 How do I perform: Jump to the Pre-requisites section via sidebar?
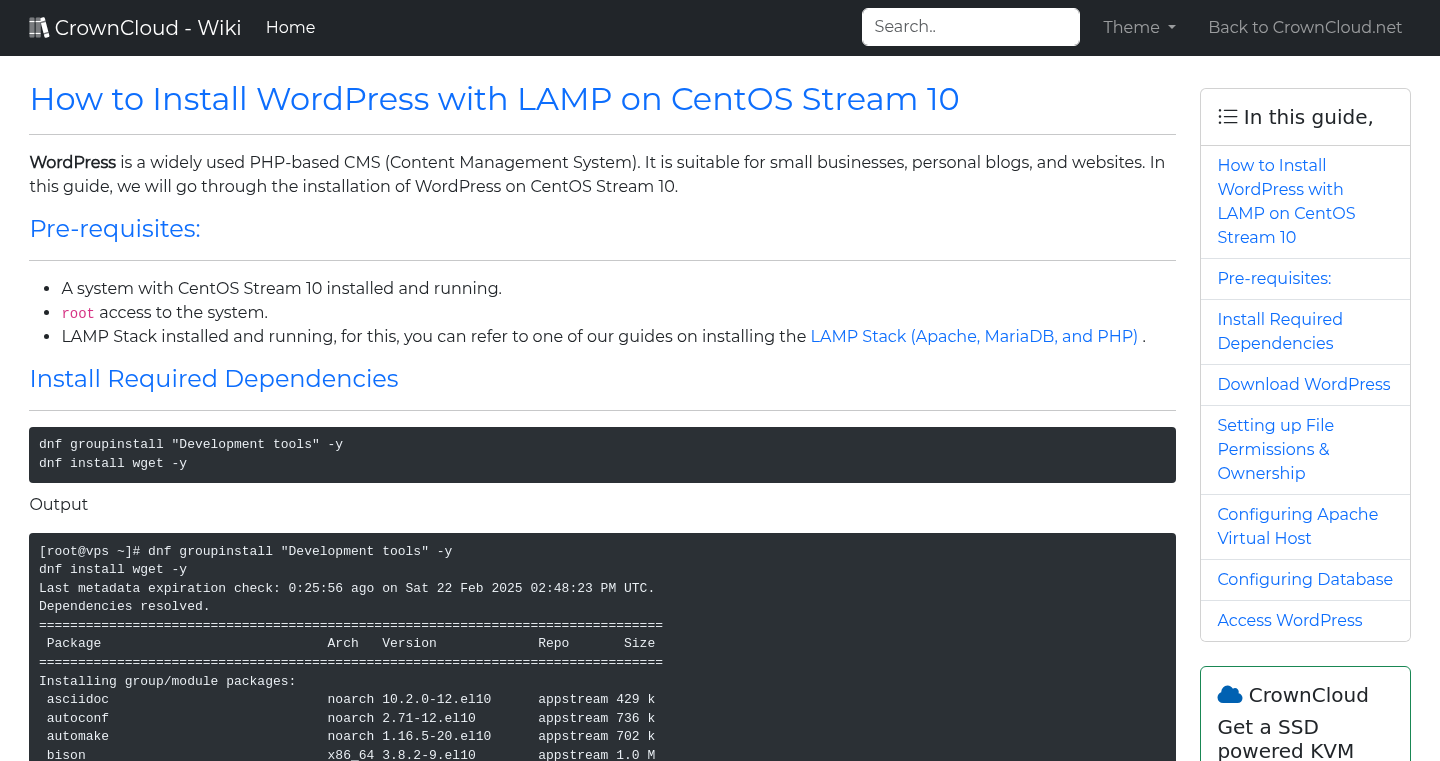(1274, 278)
